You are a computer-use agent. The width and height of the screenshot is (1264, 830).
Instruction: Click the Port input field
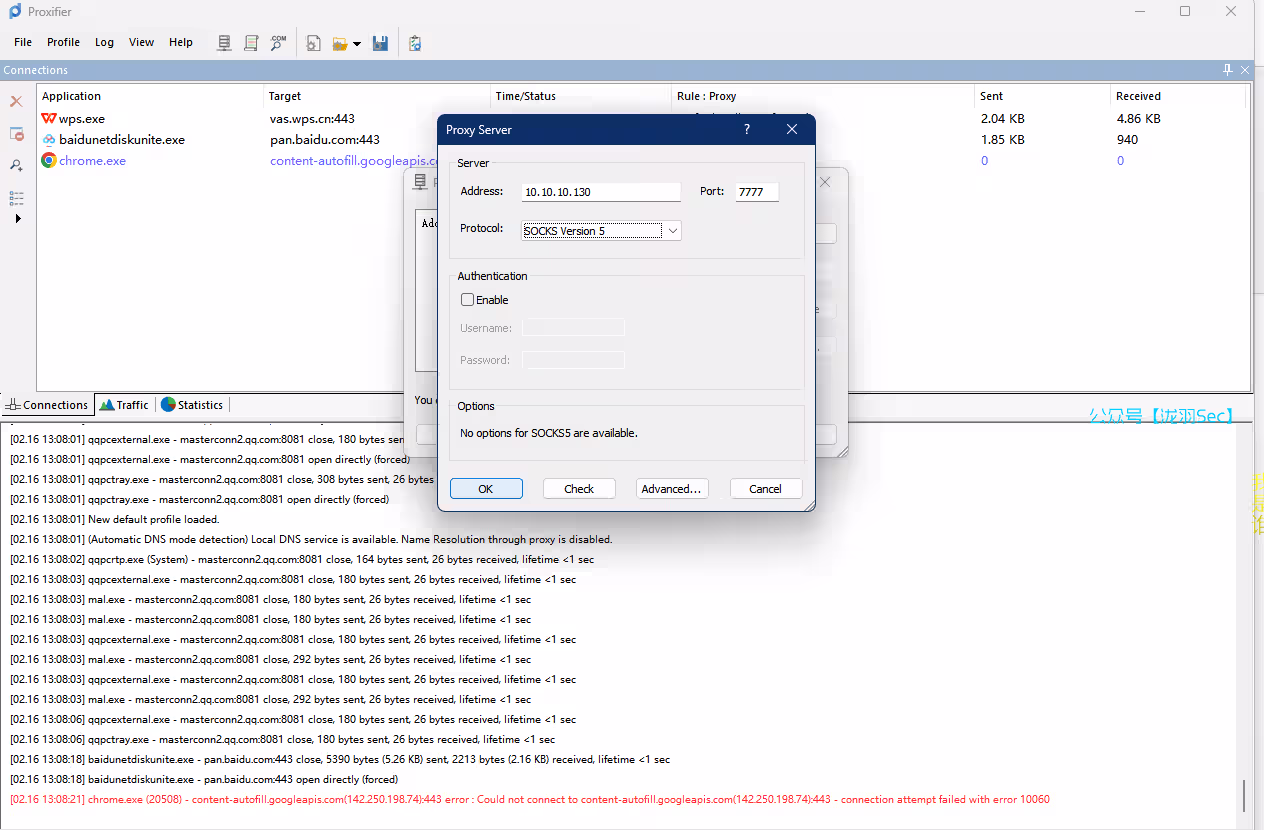coord(756,192)
